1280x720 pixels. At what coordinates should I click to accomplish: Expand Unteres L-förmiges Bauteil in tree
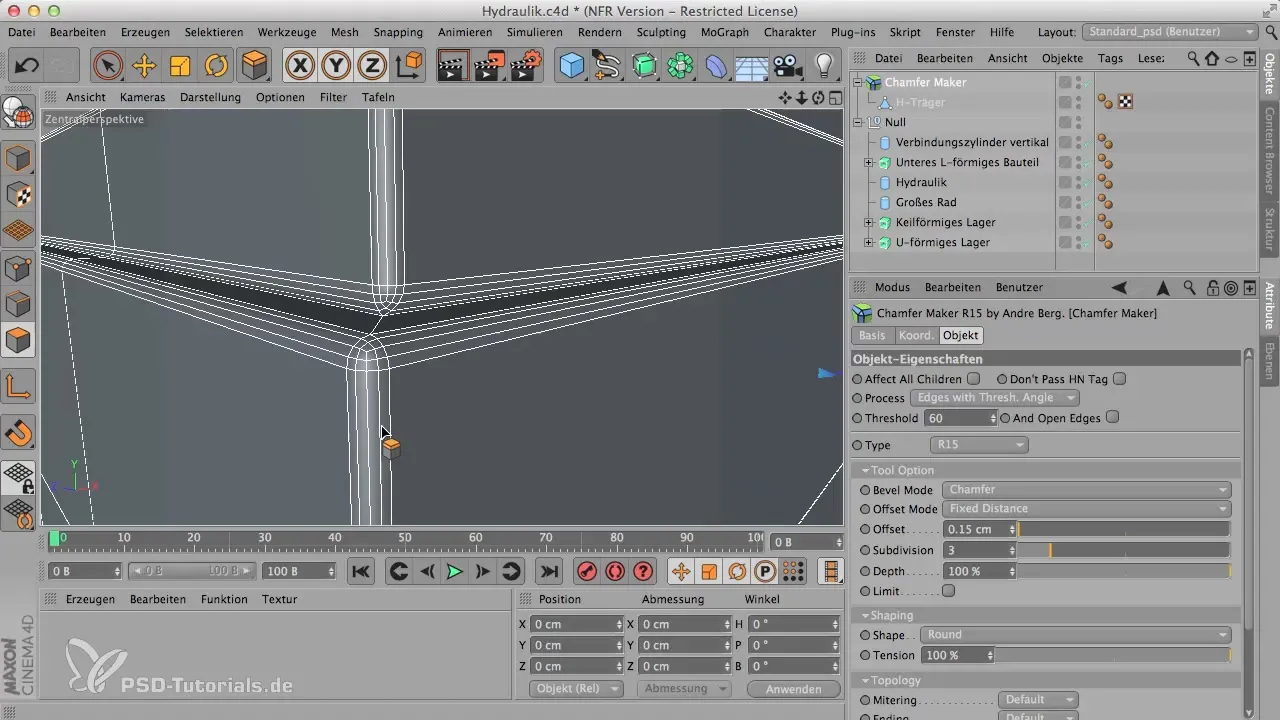tap(869, 162)
